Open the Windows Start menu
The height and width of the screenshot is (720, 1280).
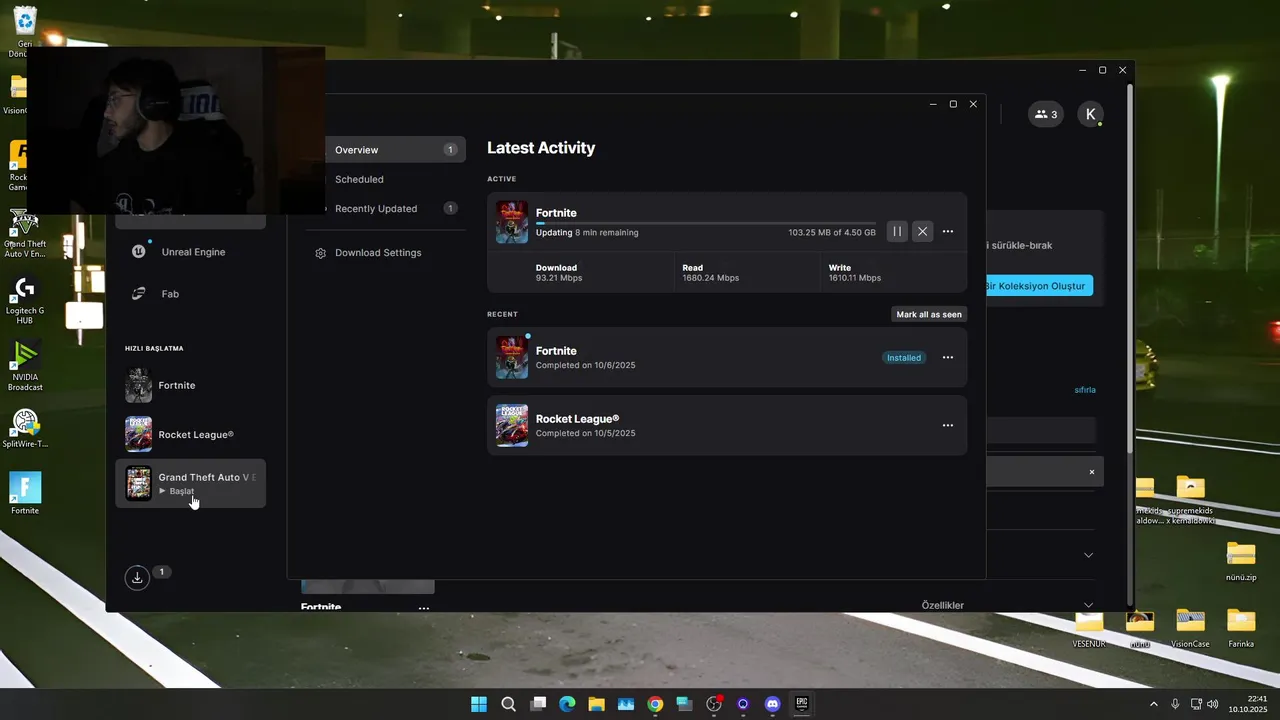479,704
